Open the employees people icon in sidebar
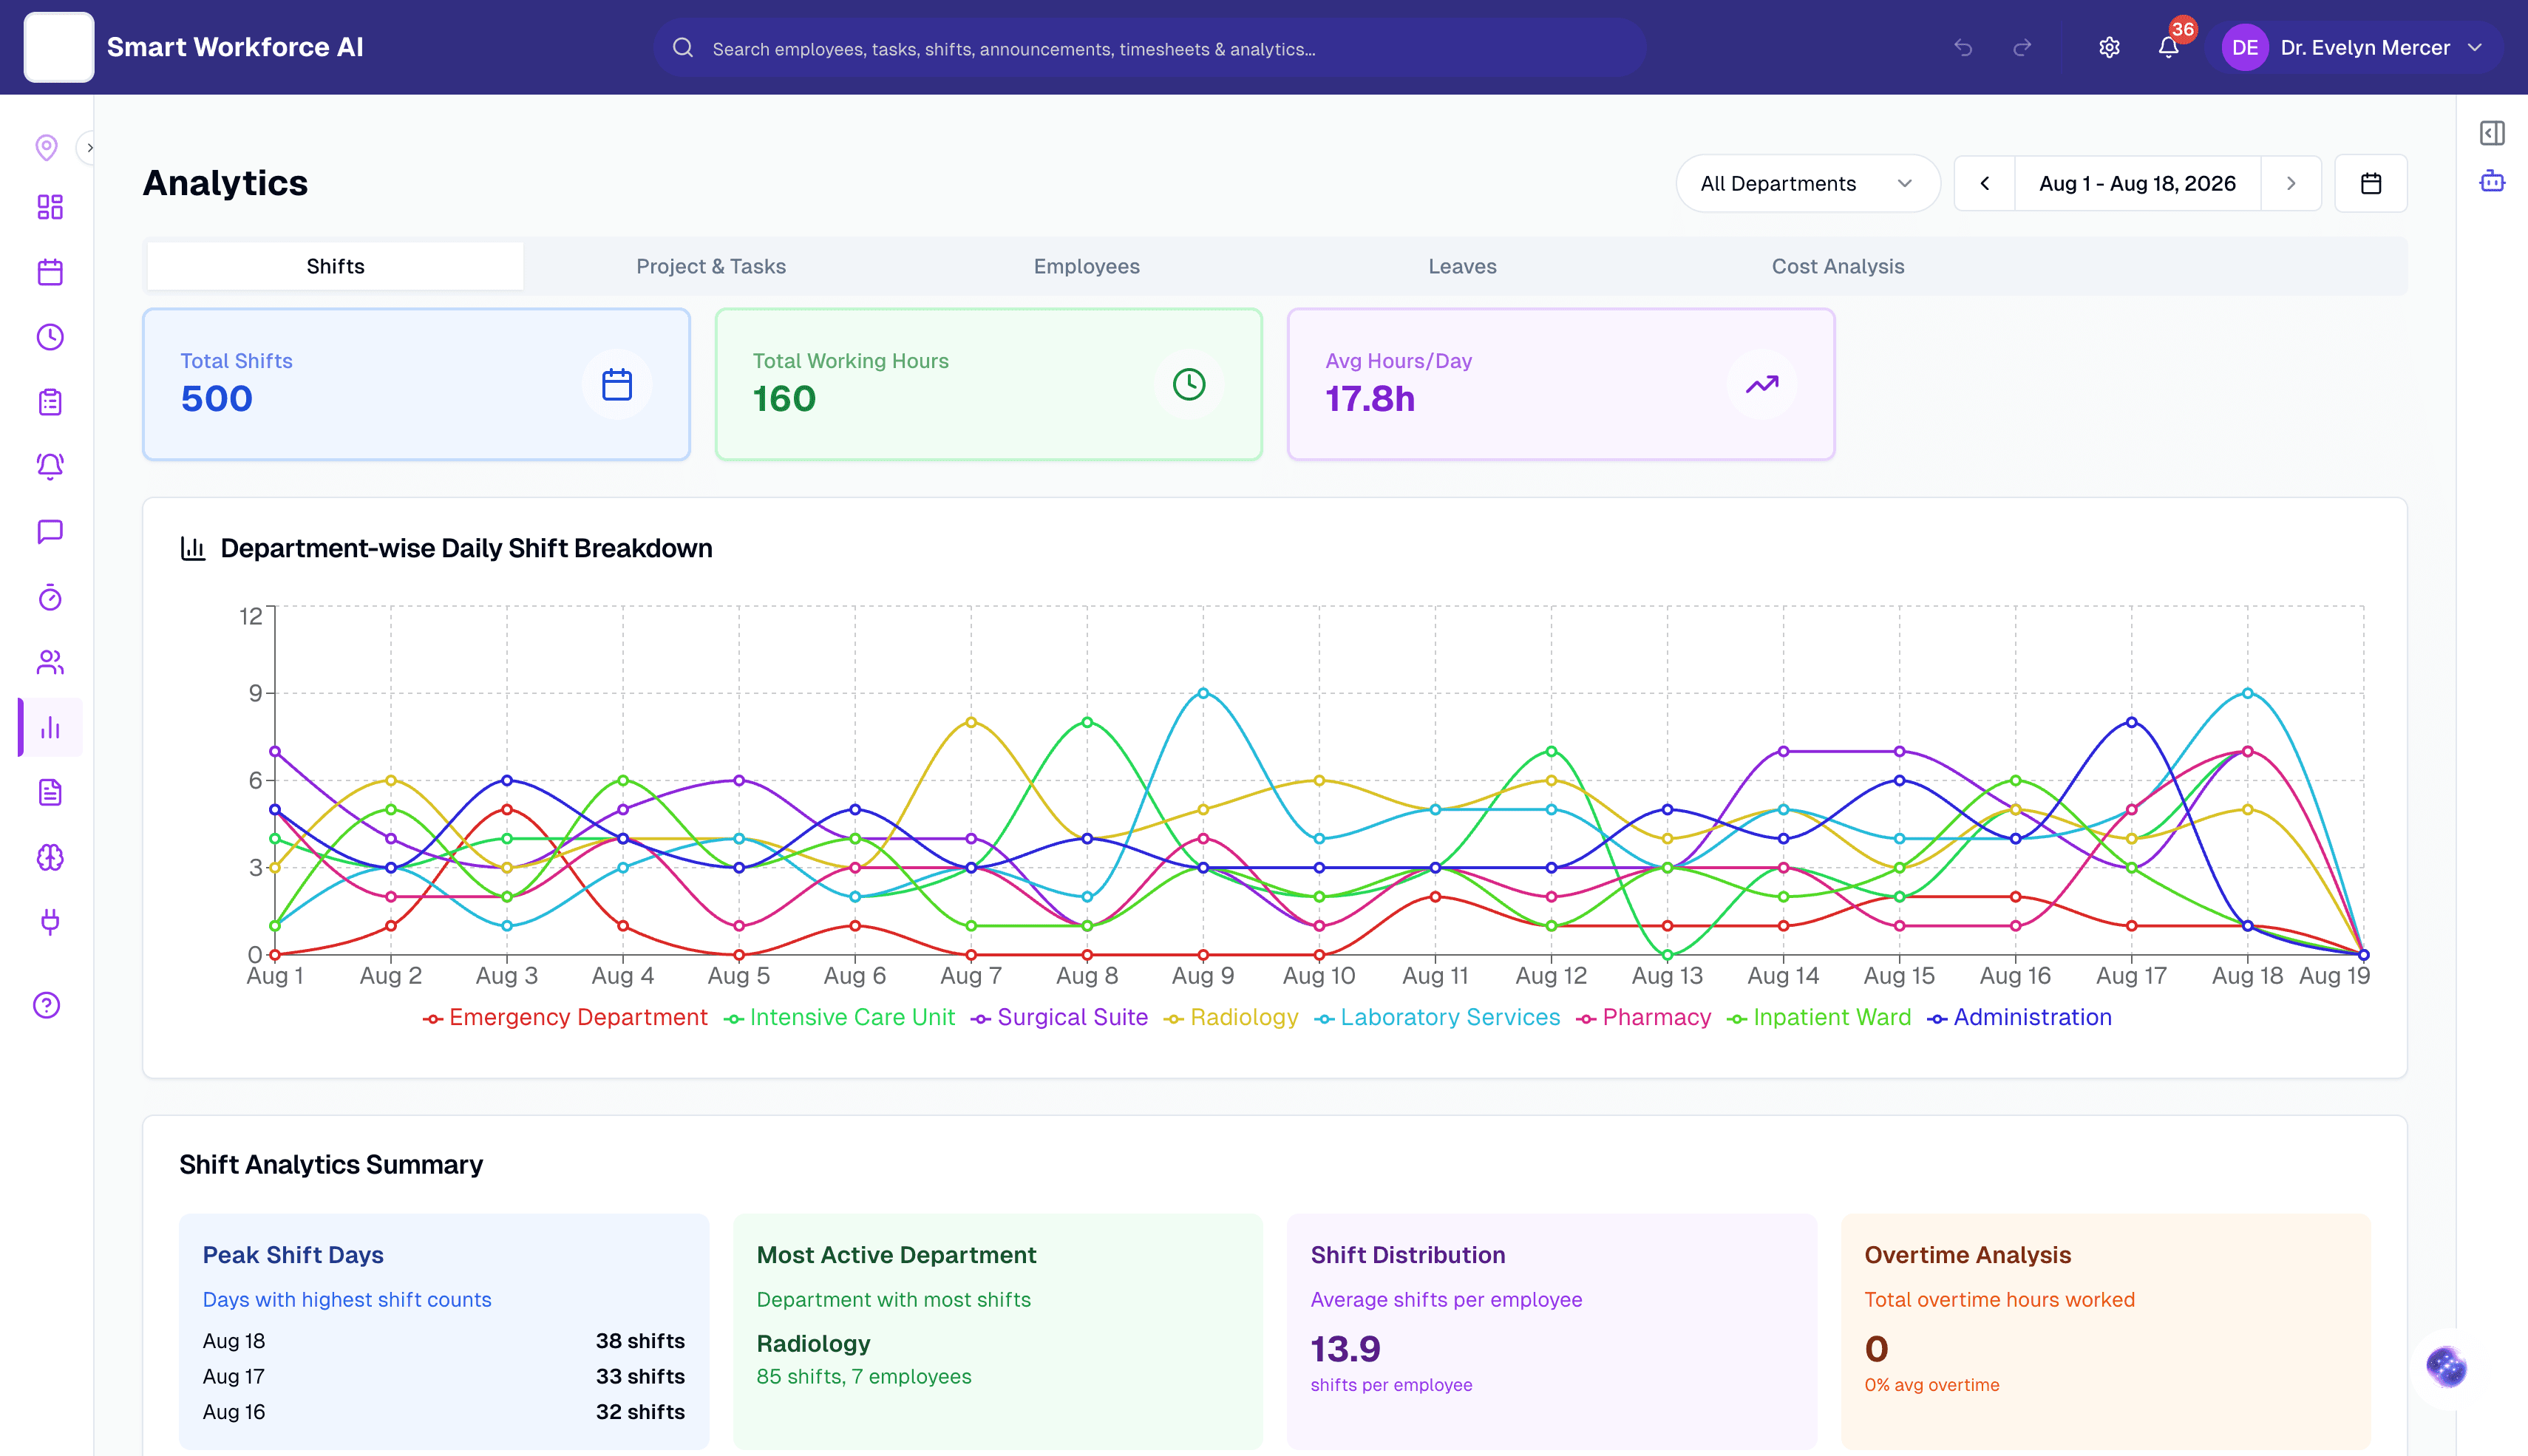This screenshot has width=2528, height=1456. click(50, 662)
